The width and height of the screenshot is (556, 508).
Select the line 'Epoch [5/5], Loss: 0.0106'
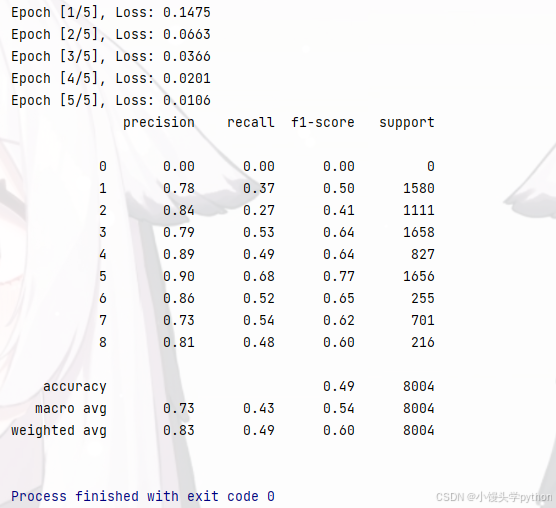[111, 101]
